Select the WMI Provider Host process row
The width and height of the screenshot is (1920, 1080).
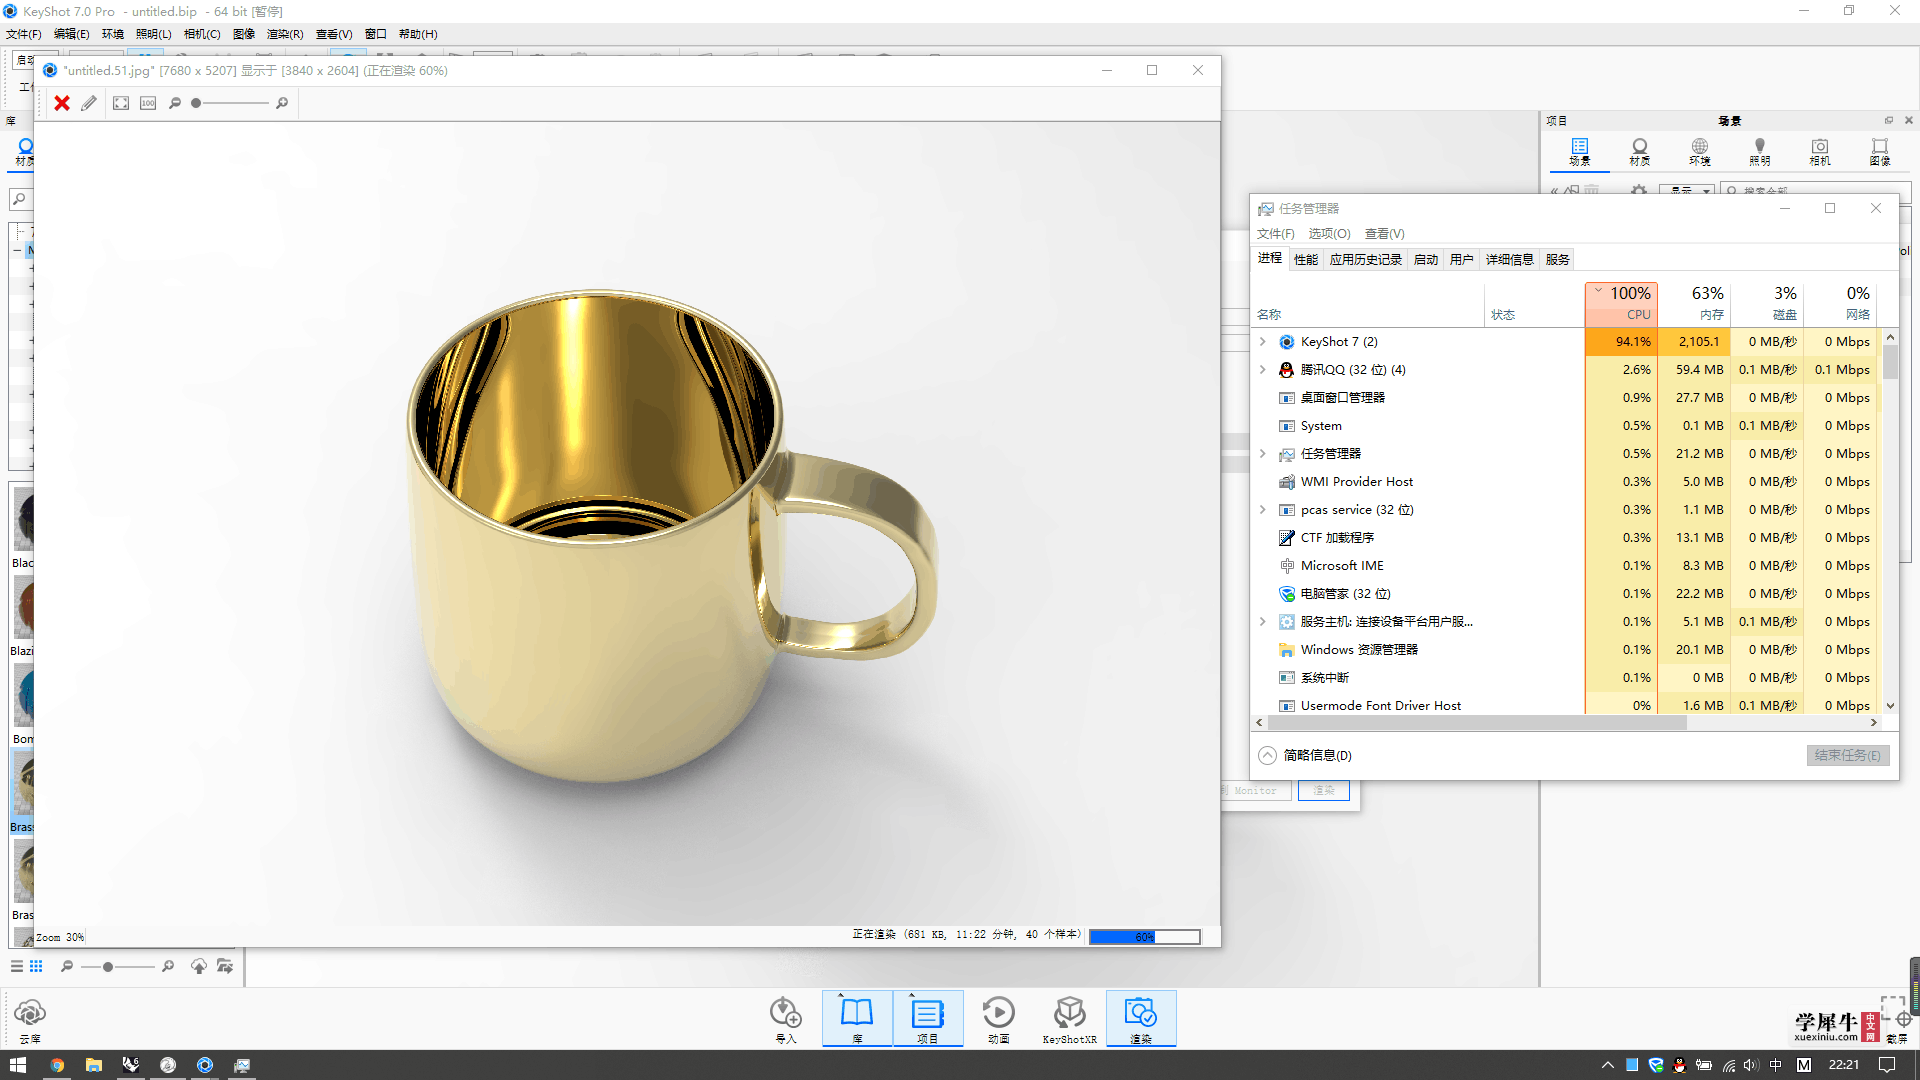click(1565, 482)
